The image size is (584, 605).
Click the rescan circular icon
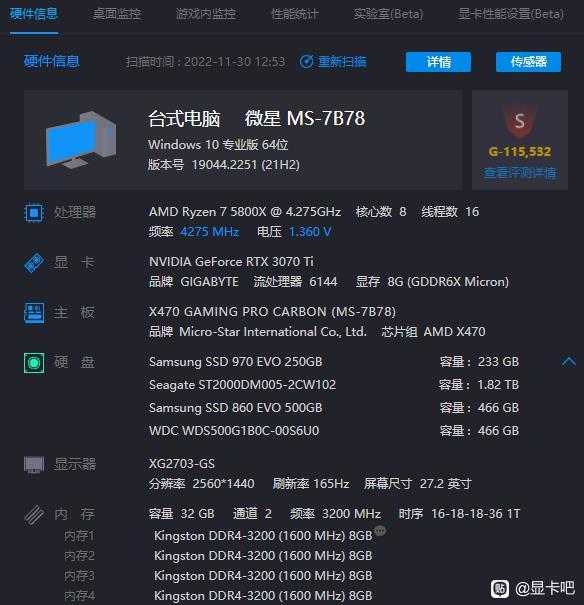coord(306,62)
